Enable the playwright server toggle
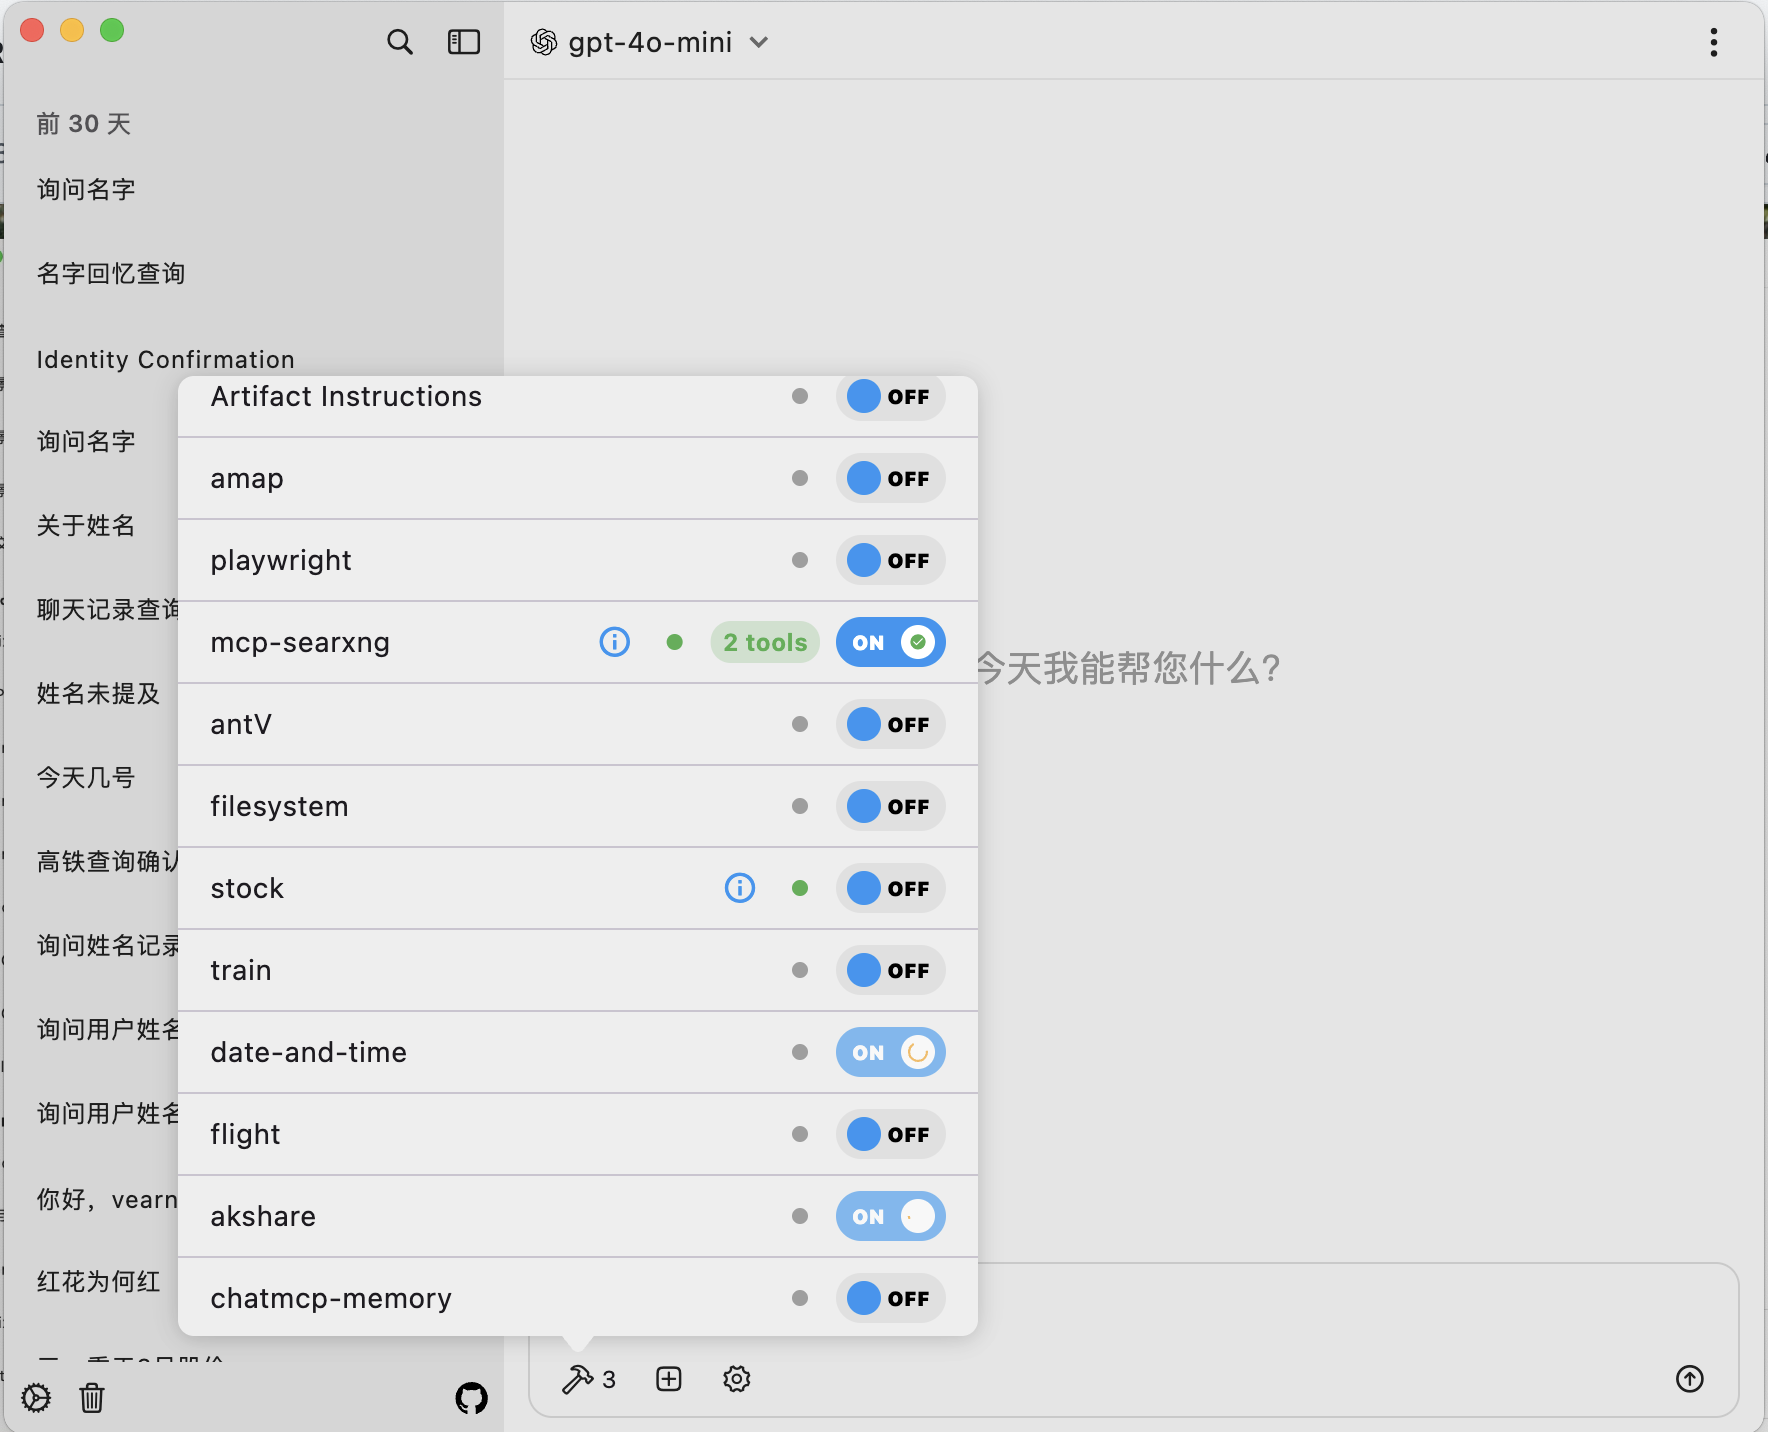Screen dimensions: 1768x1432 [891, 560]
